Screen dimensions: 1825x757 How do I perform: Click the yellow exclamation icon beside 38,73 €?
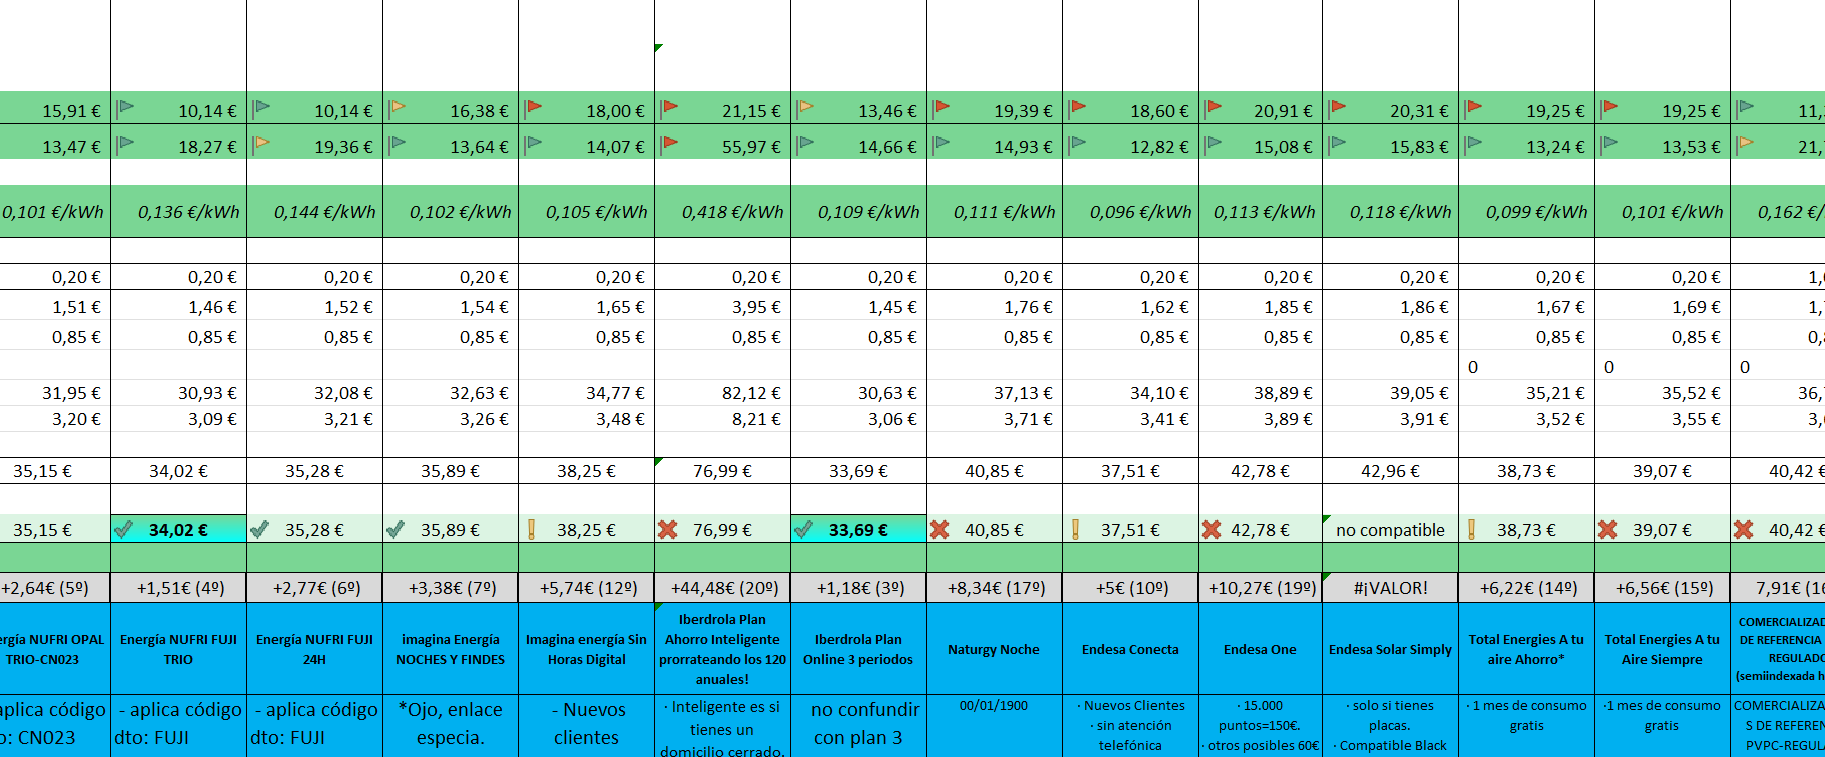tap(1472, 529)
